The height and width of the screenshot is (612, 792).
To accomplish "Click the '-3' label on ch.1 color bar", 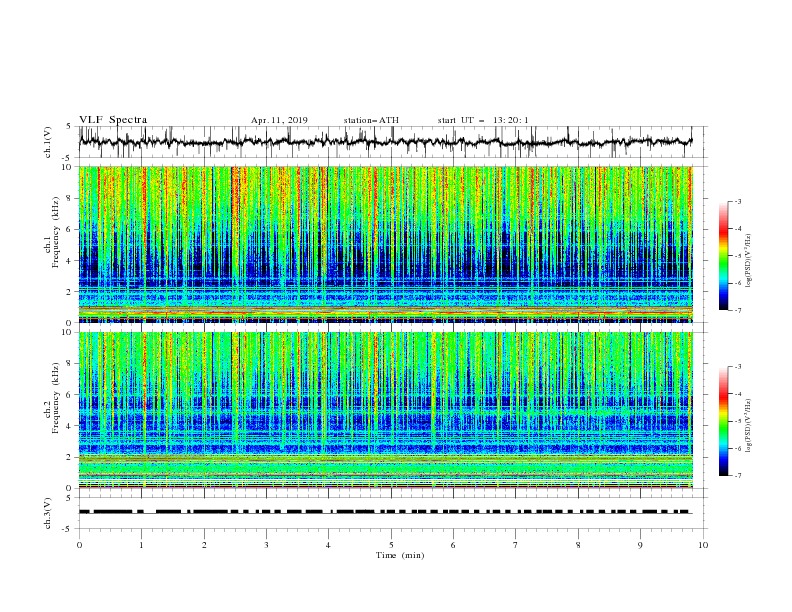I will (737, 201).
